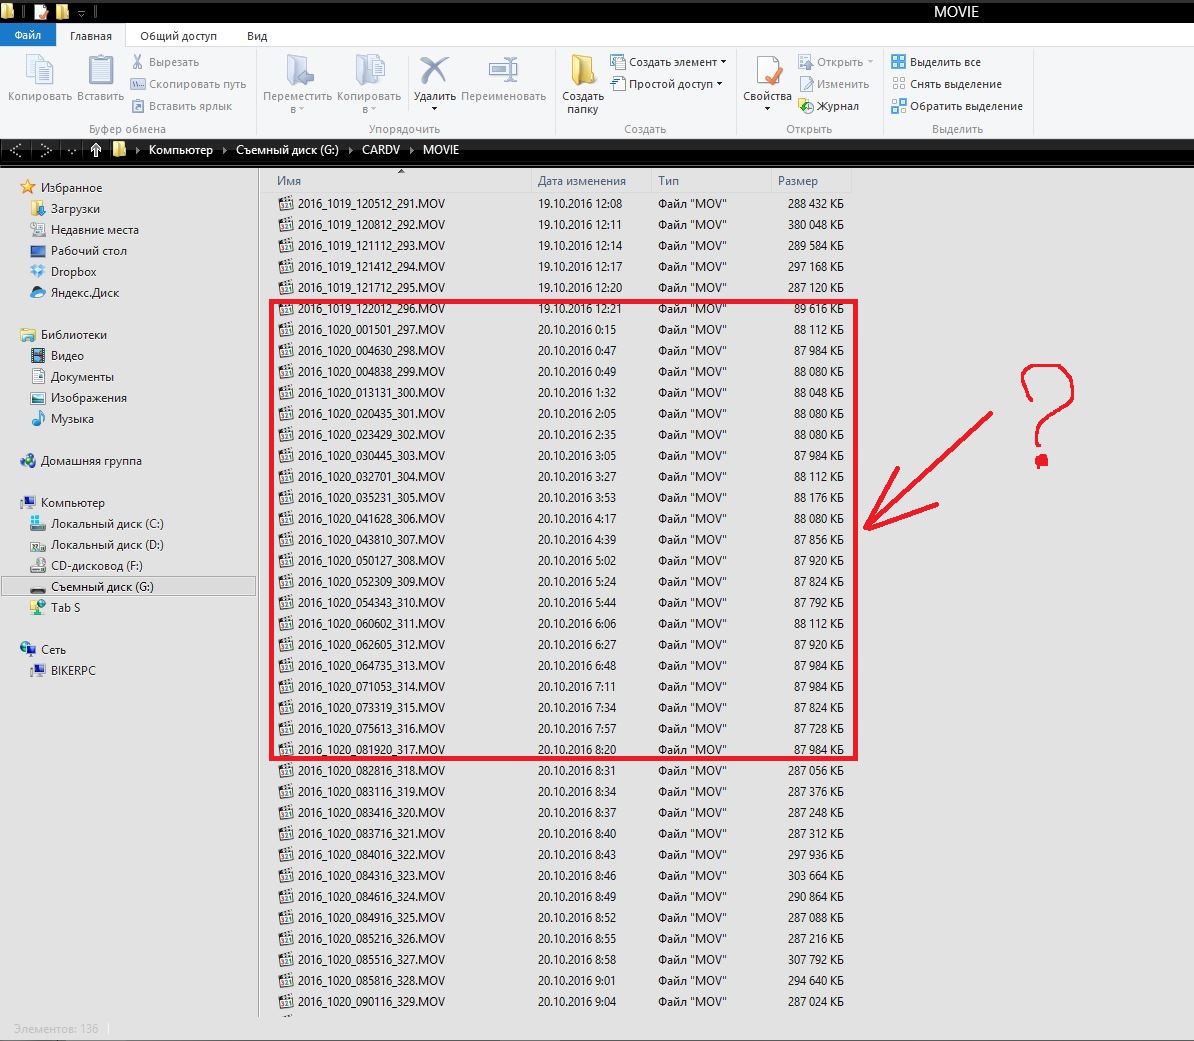Open Dropbox in the favorites sidebar
This screenshot has width=1194, height=1041.
tap(73, 272)
